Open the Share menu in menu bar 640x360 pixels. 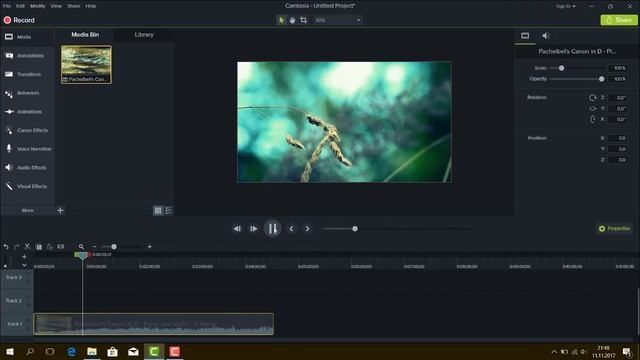(73, 6)
